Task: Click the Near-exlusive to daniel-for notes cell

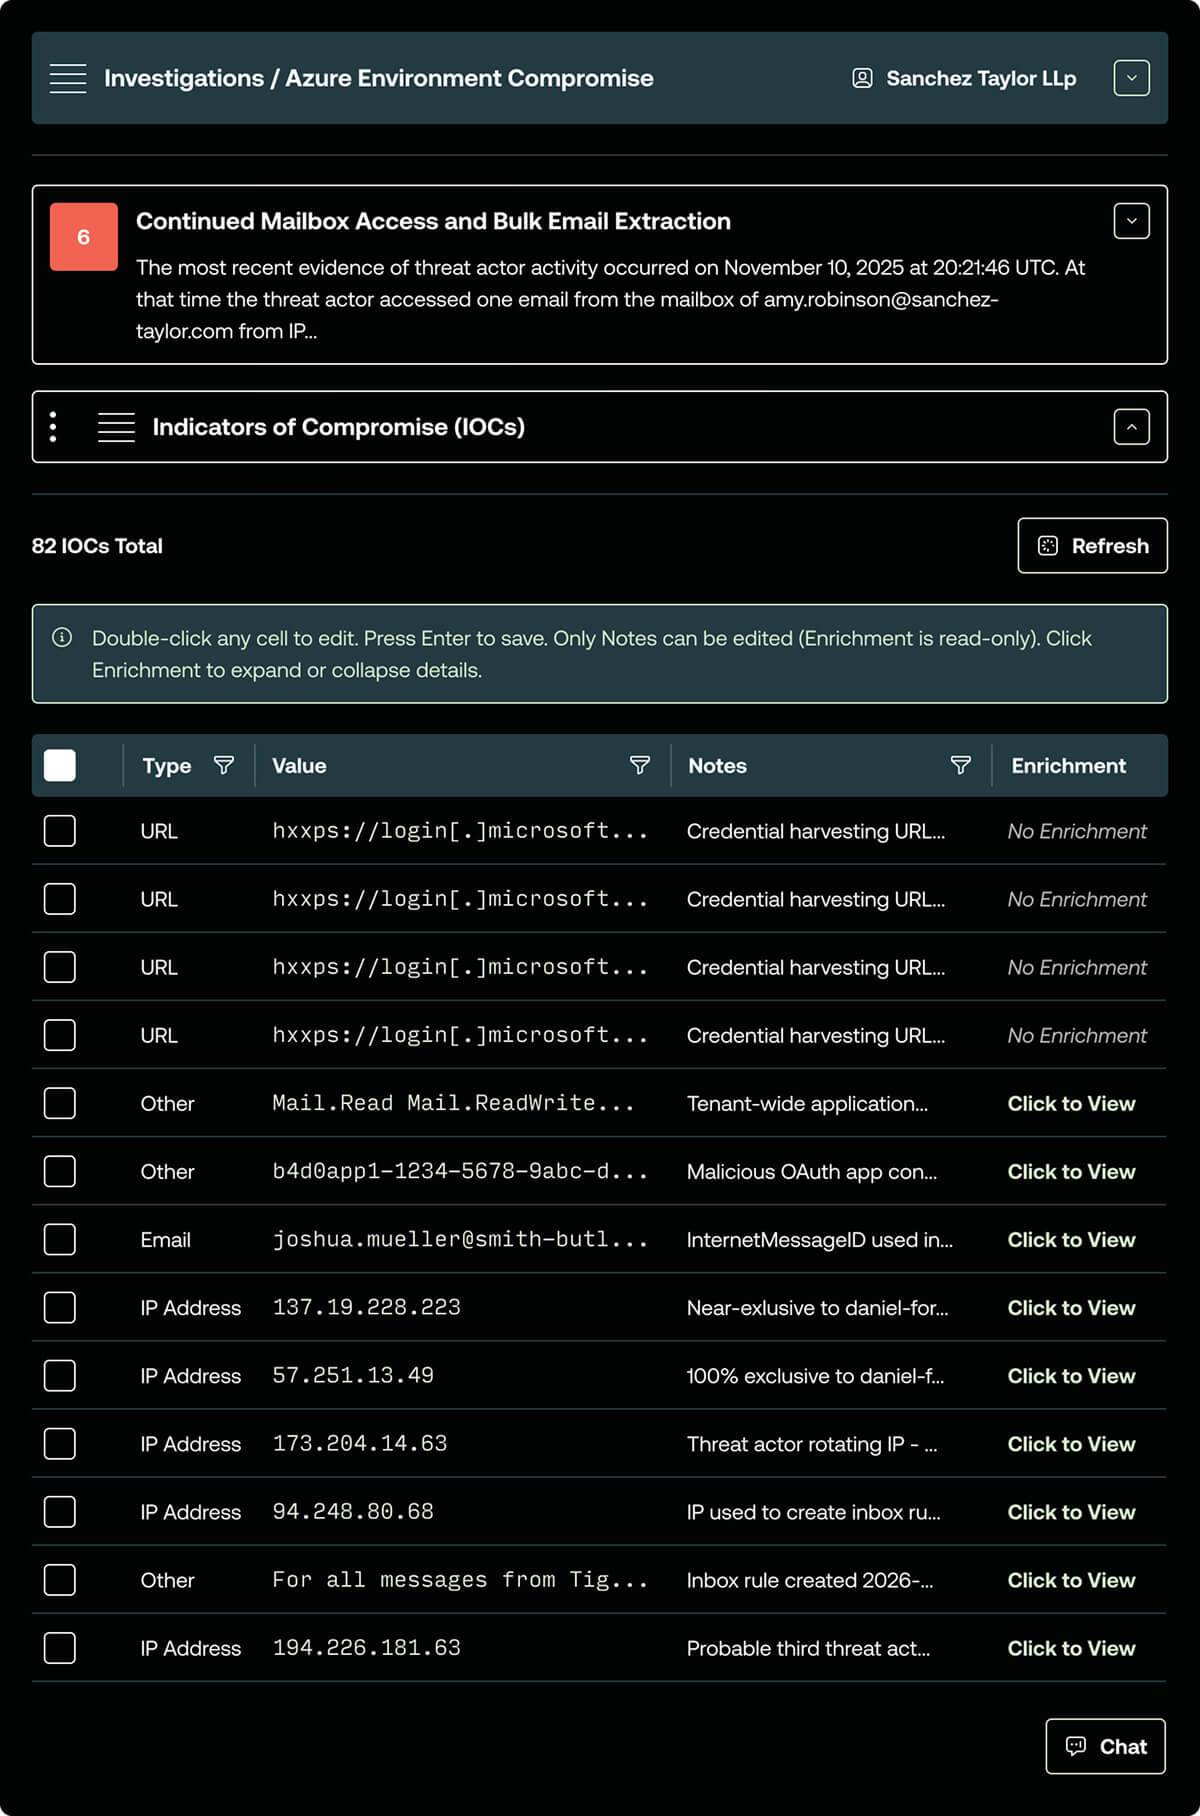Action: 817,1307
